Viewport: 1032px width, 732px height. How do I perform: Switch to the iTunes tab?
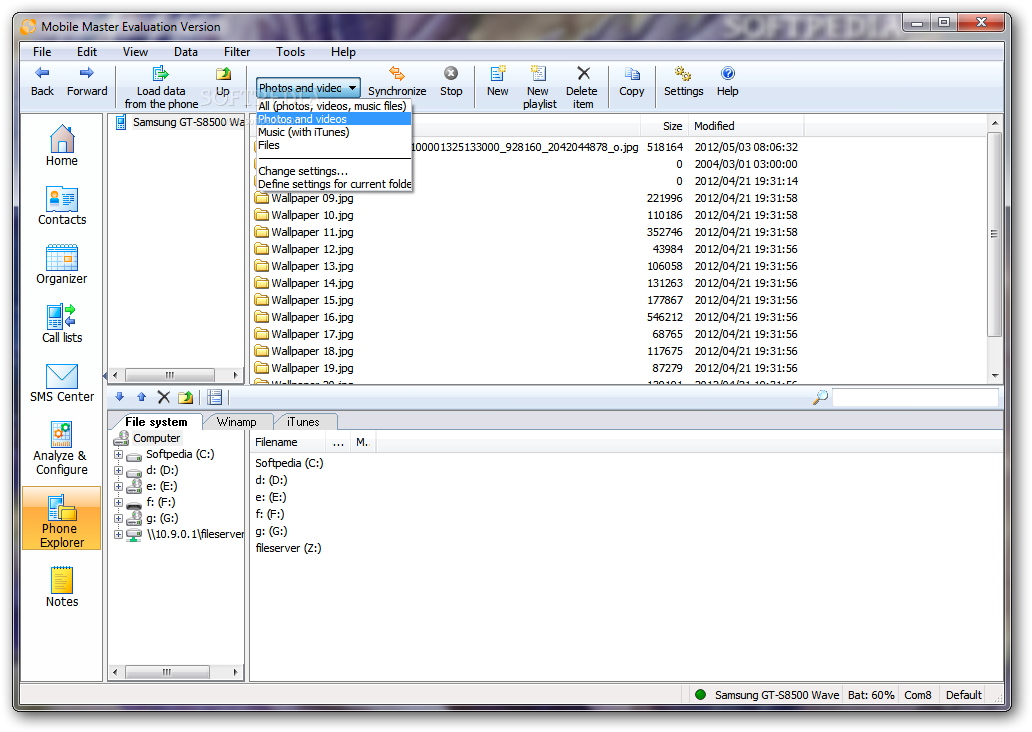[303, 422]
